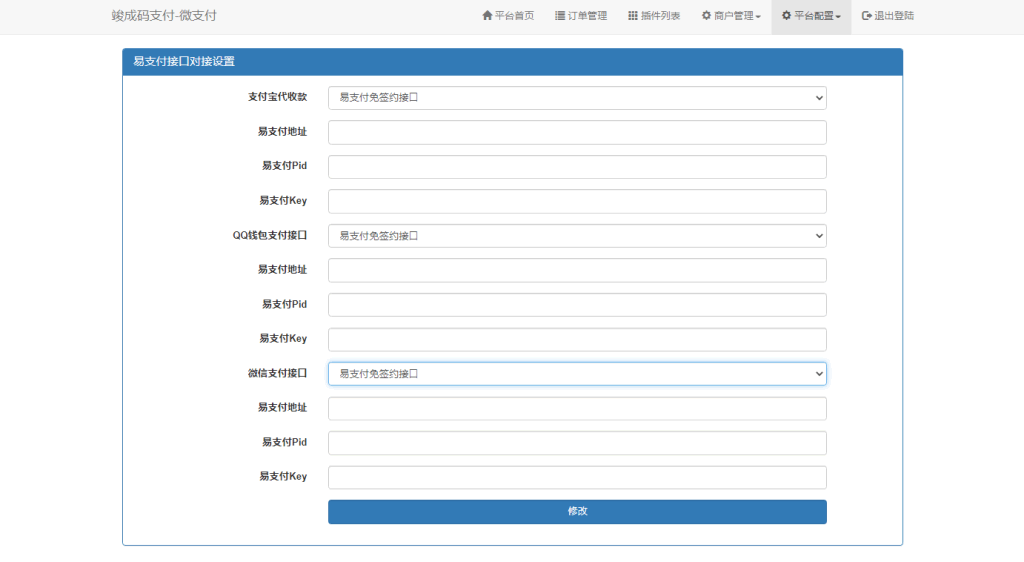Click the 易支付地址 field under 微信支付接口

[x=577, y=408]
